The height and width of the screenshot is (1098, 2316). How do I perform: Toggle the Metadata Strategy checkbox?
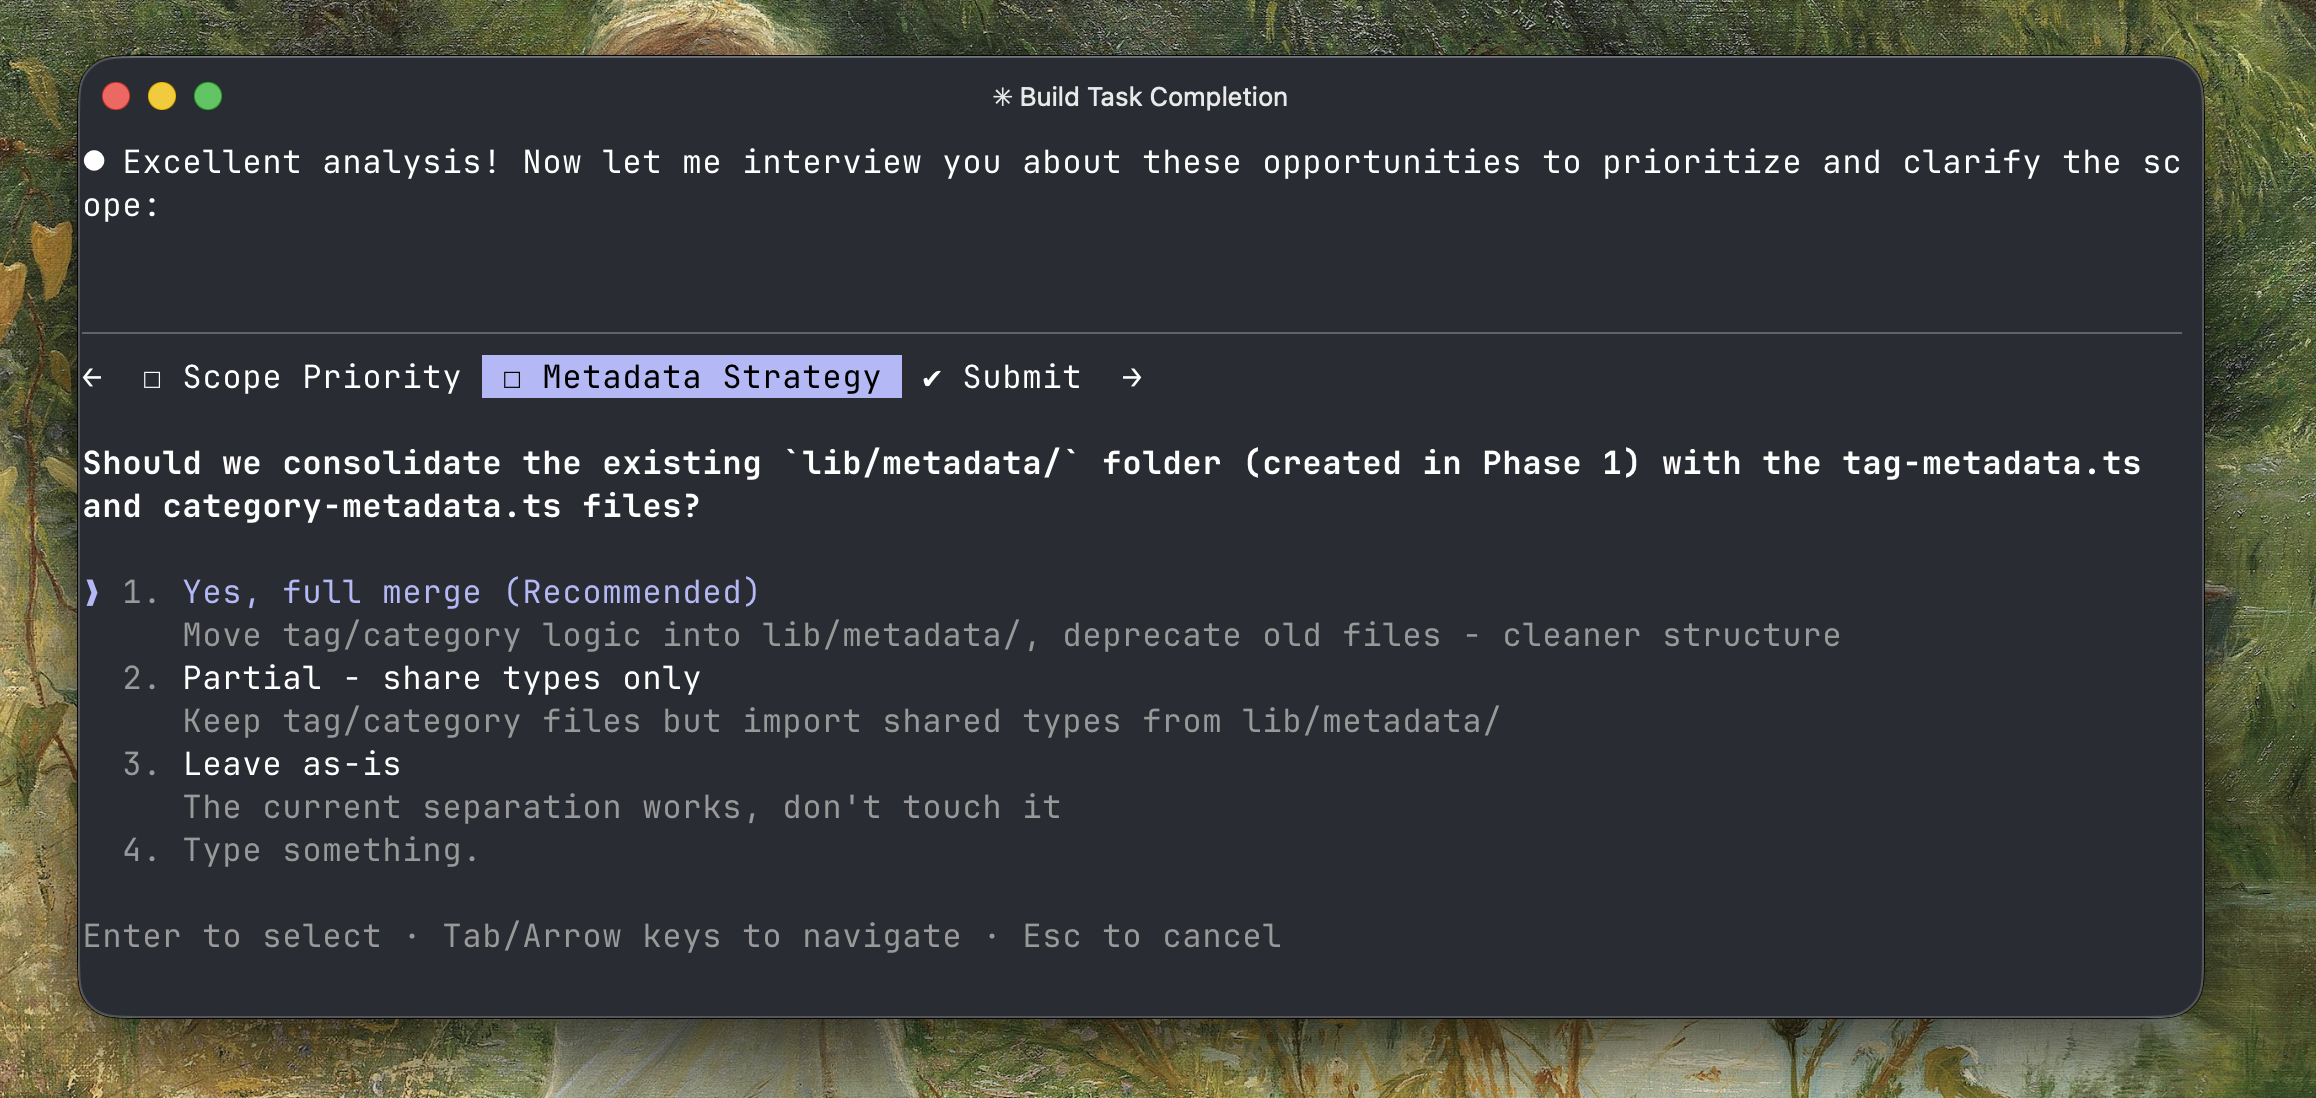click(512, 379)
